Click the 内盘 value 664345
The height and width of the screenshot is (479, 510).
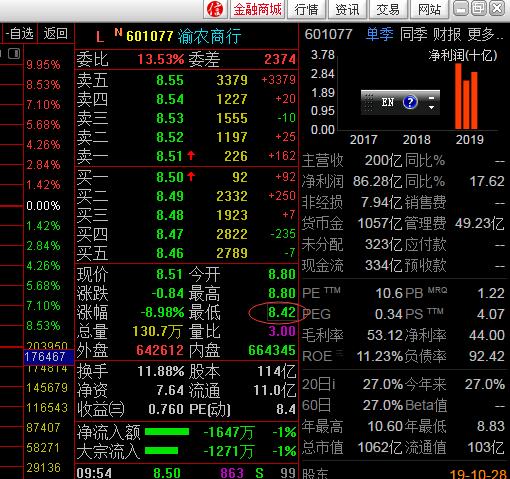pyautogui.click(x=272, y=350)
